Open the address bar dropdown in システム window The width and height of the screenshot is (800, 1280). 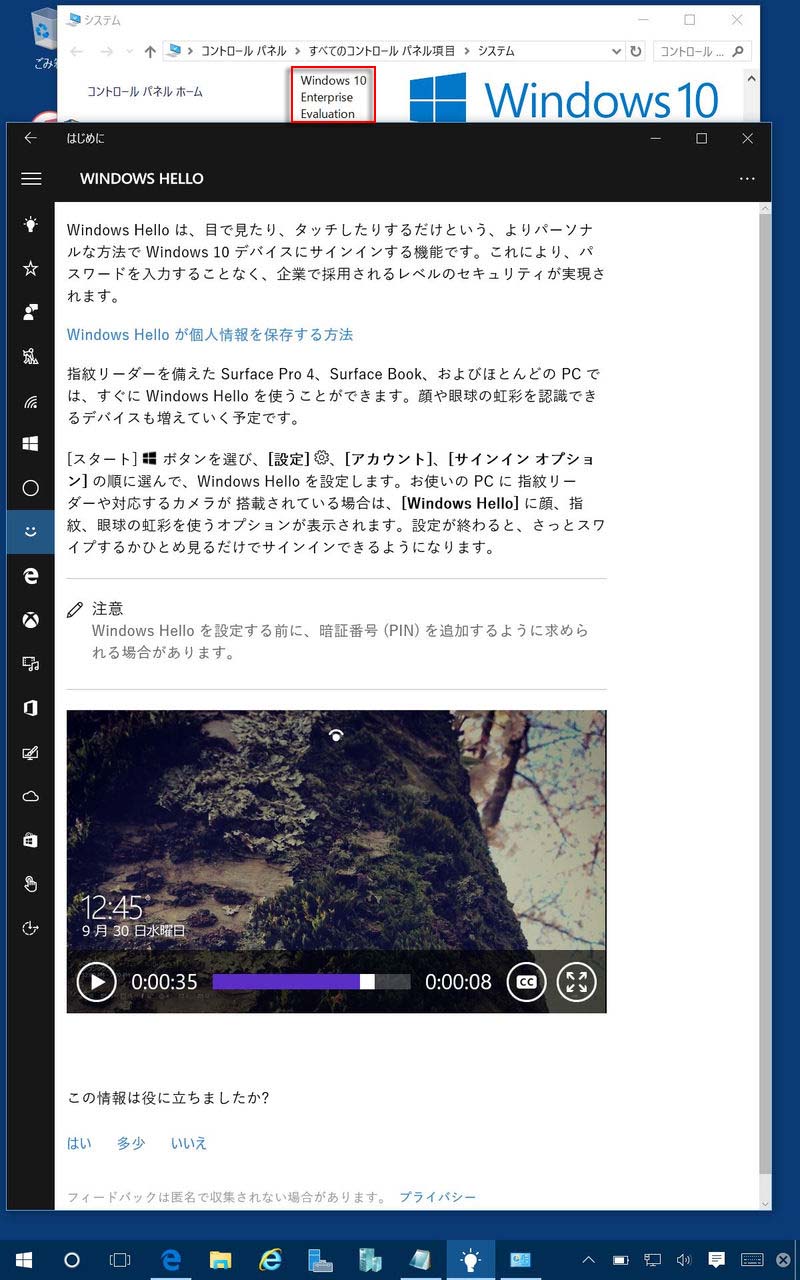(x=615, y=51)
